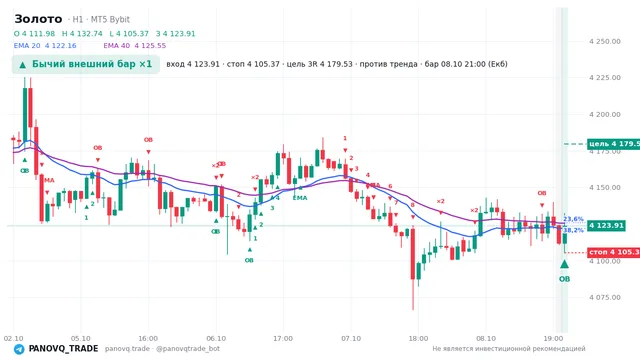Click the green цель 4 179.5 price tag
The height and width of the screenshot is (360, 640).
tap(613, 144)
